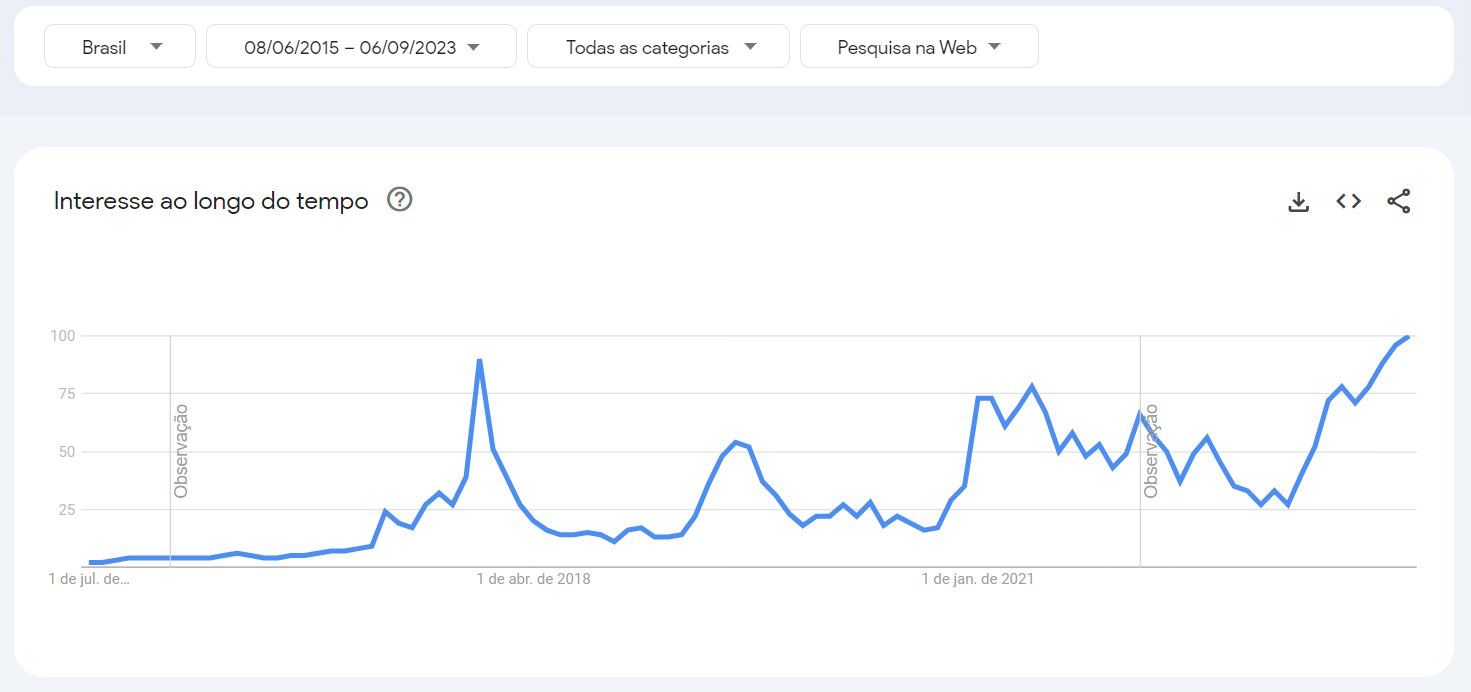Click the 50 value on the y-axis
The height and width of the screenshot is (692, 1471).
coord(66,452)
